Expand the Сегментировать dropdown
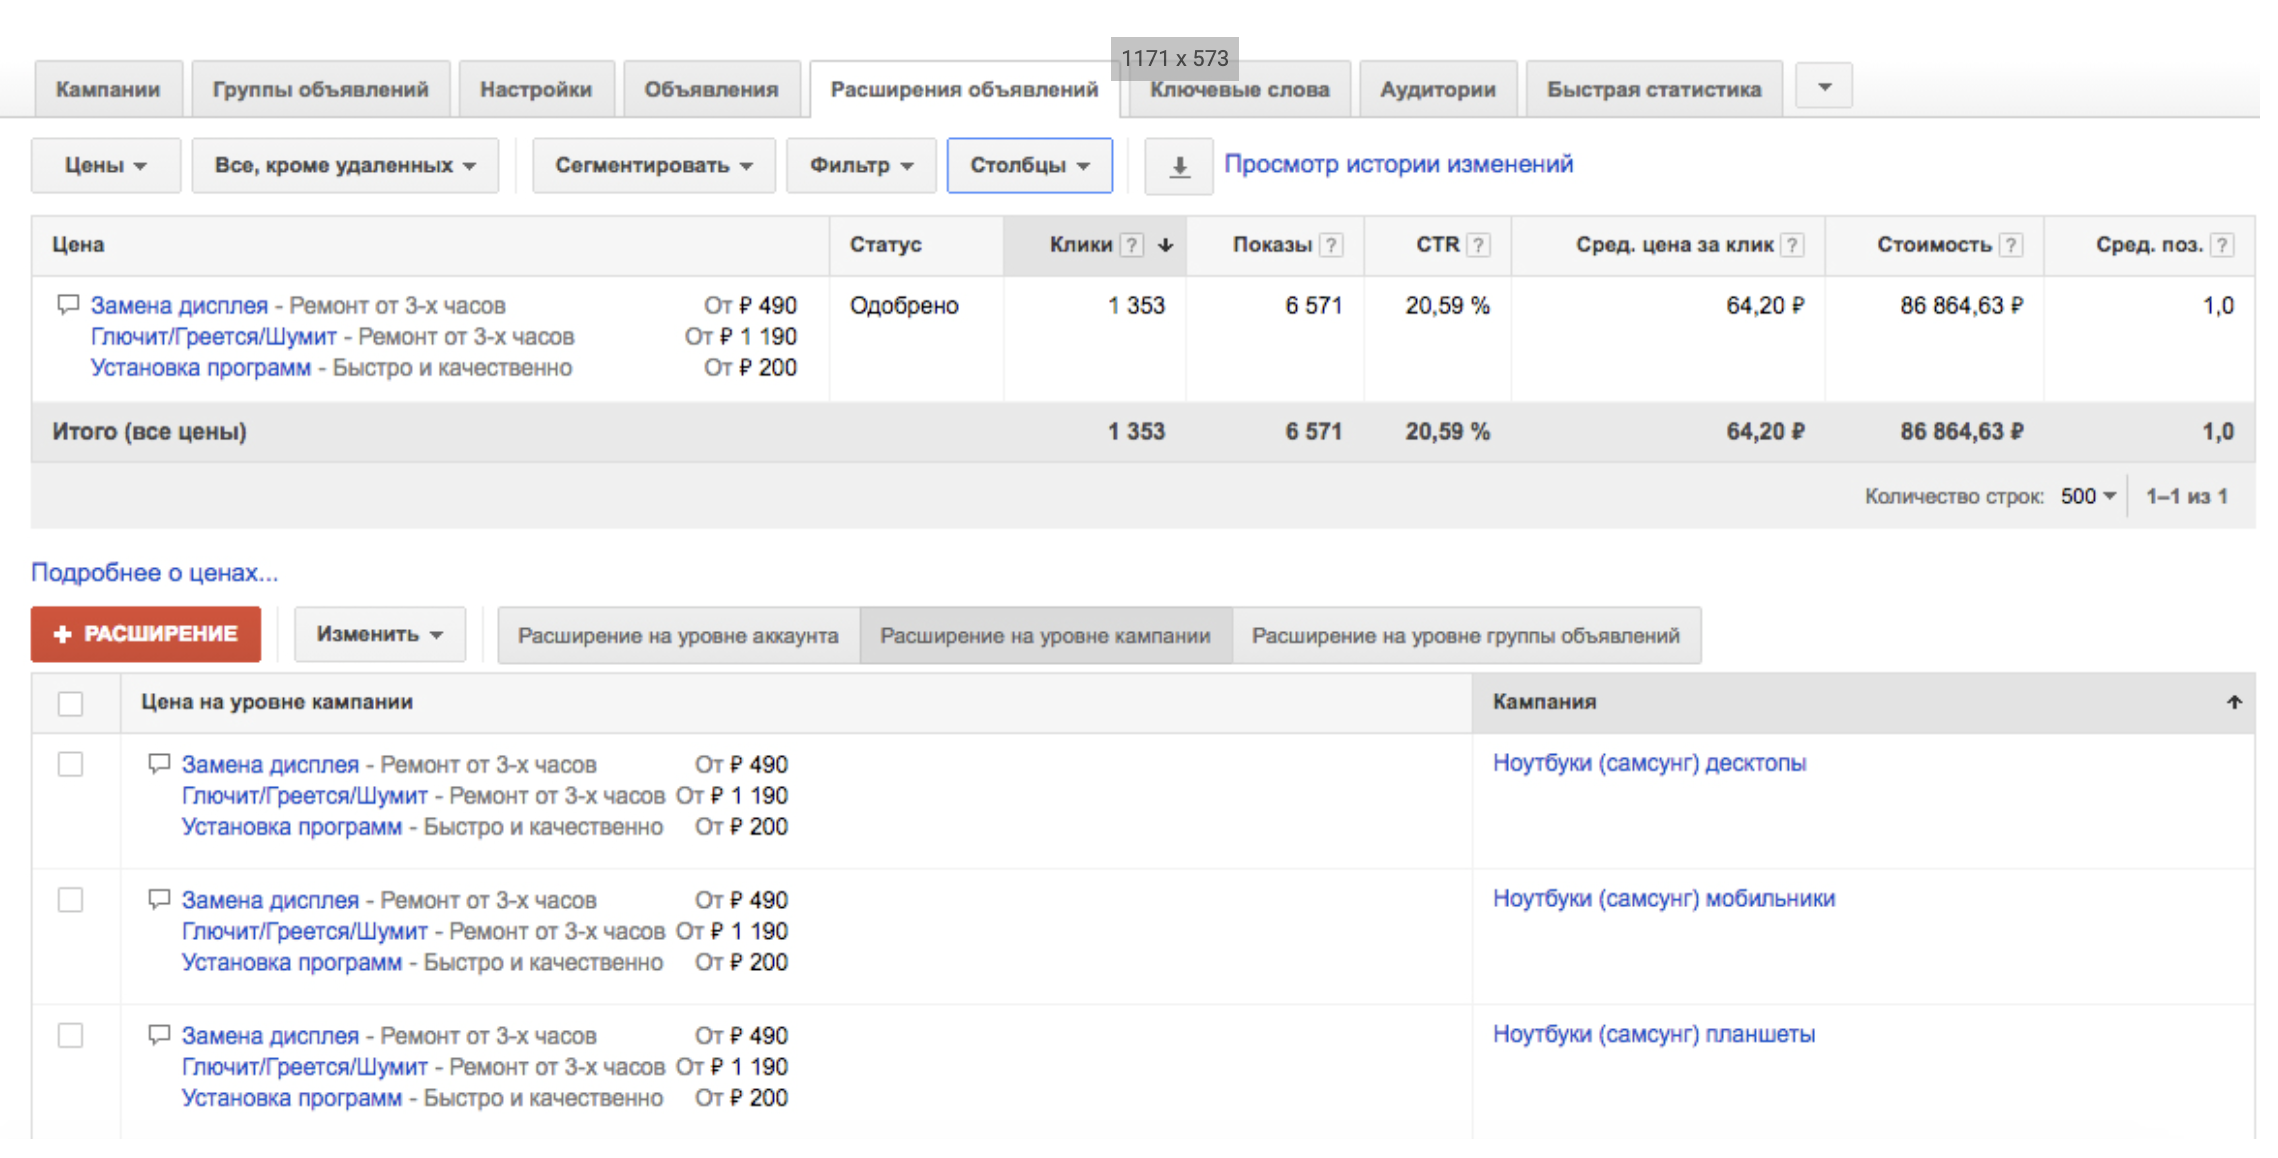The height and width of the screenshot is (1158, 2278). [x=653, y=166]
